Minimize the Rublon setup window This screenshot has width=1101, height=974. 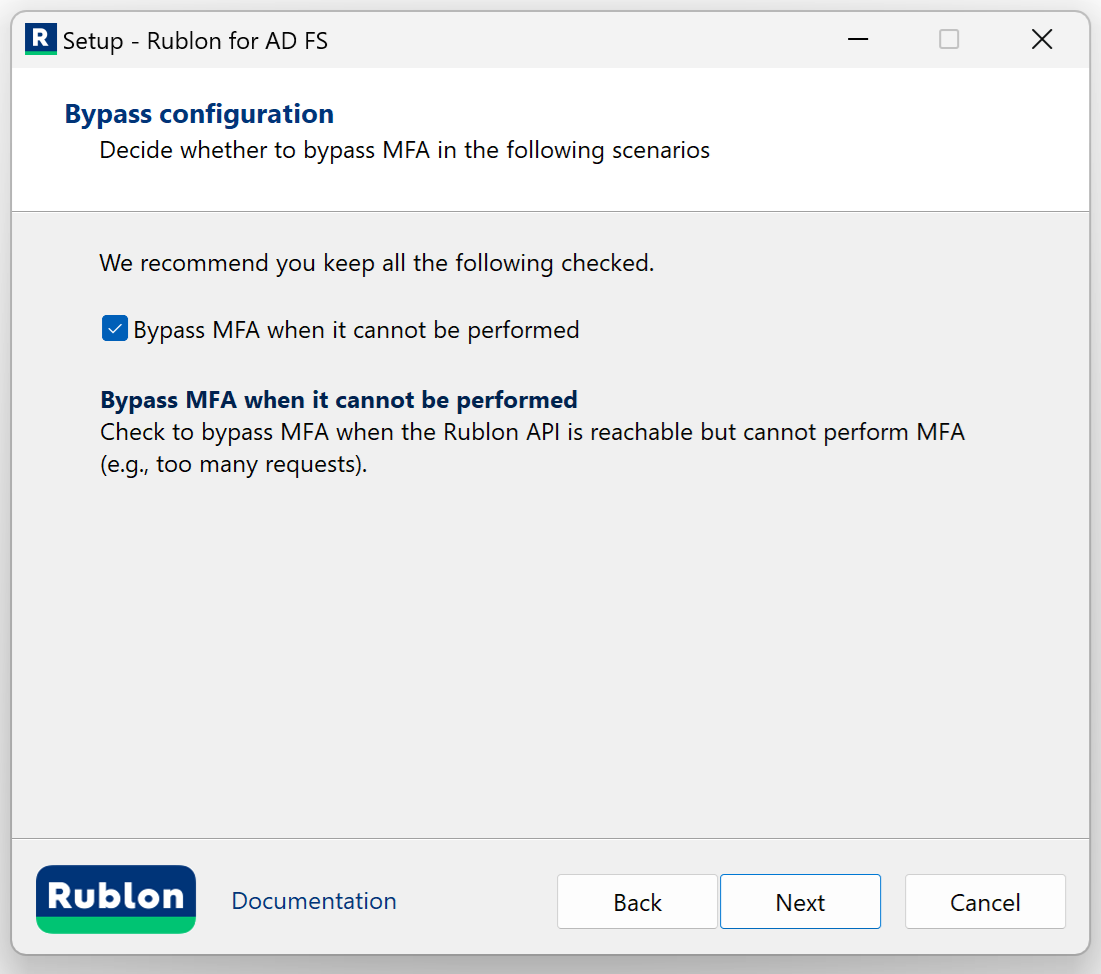pyautogui.click(x=857, y=40)
